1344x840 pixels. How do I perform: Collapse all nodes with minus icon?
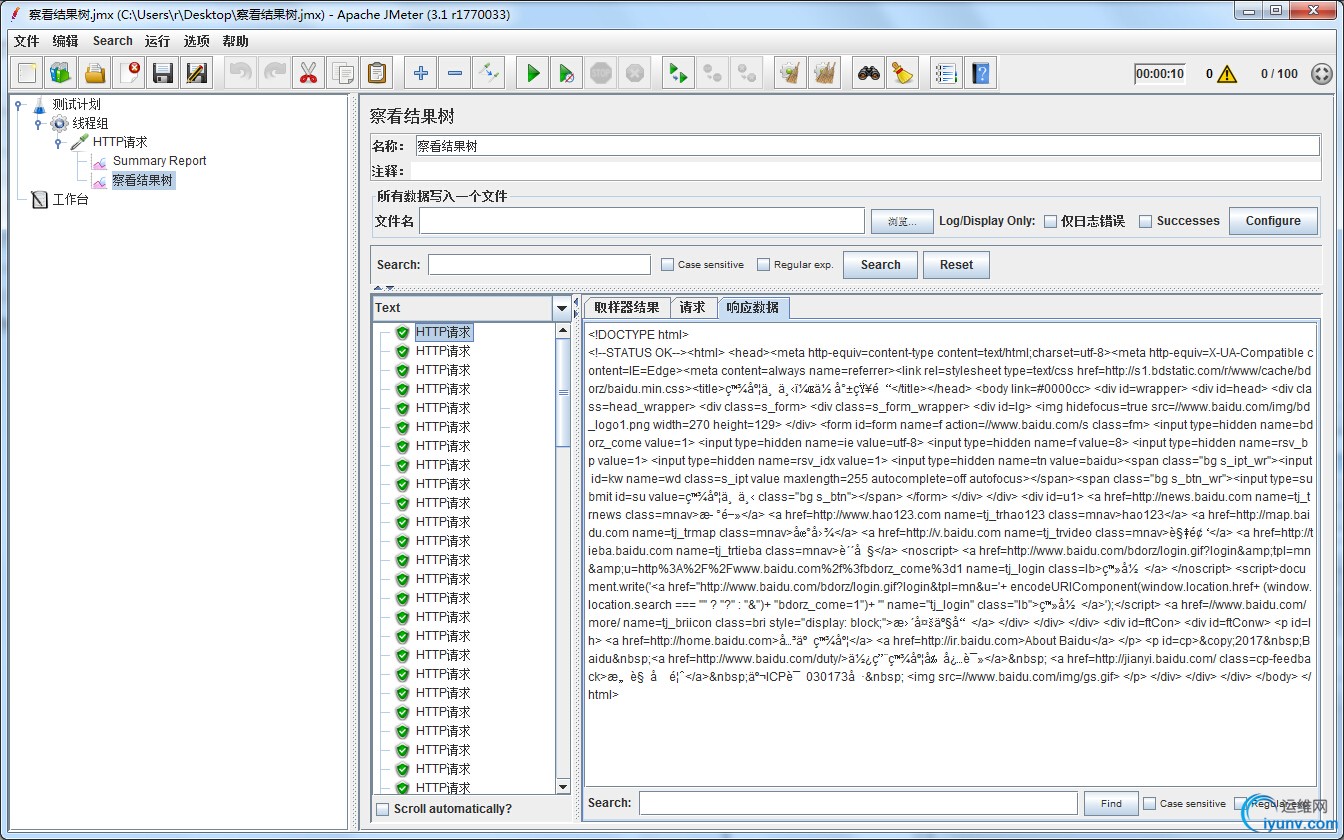click(x=454, y=73)
